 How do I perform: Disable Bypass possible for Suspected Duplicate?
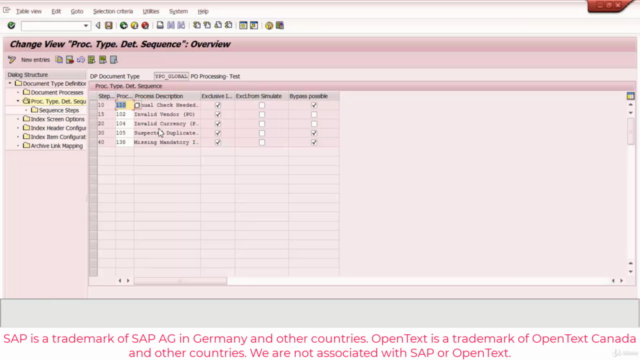(314, 133)
